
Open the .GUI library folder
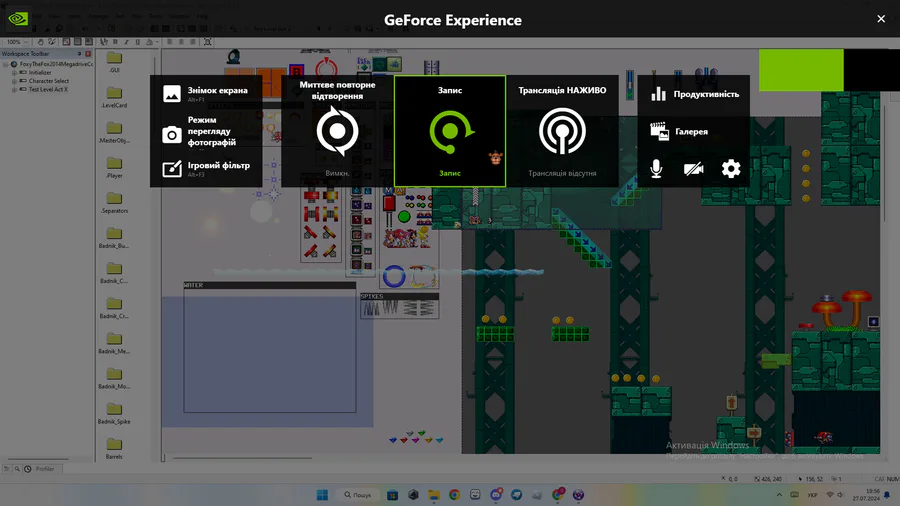coord(114,62)
